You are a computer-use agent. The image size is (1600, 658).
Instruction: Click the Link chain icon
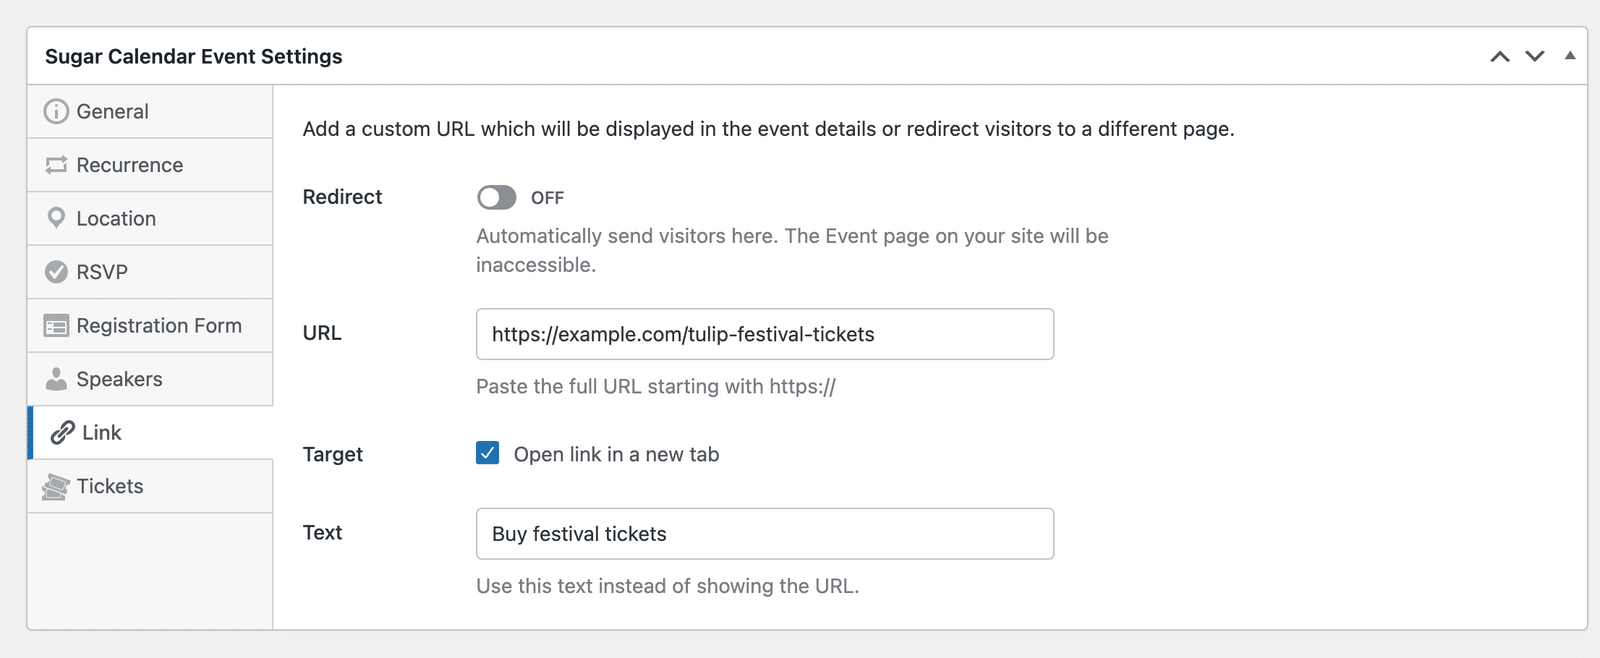(62, 432)
